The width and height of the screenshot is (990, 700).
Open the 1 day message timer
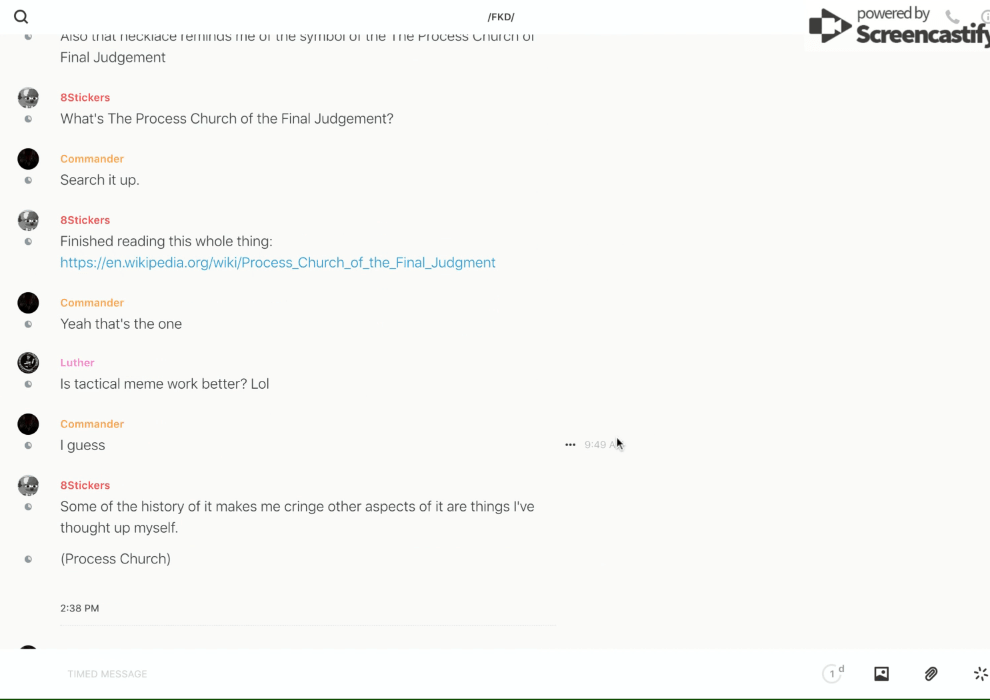point(832,674)
